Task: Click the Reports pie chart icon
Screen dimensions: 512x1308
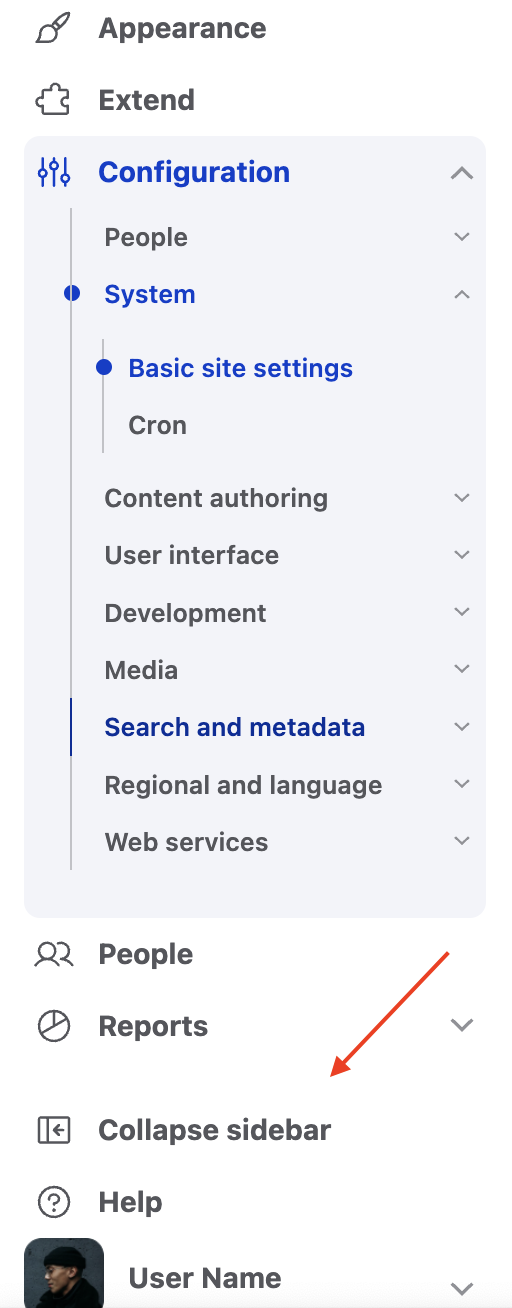Action: tap(53, 1026)
